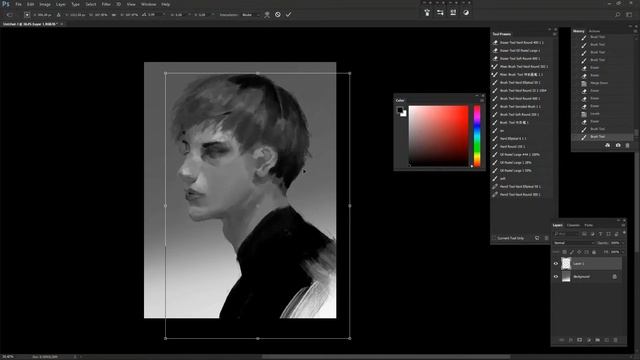Open the Color panel options menu
This screenshot has height=360, width=640.
click(482, 100)
